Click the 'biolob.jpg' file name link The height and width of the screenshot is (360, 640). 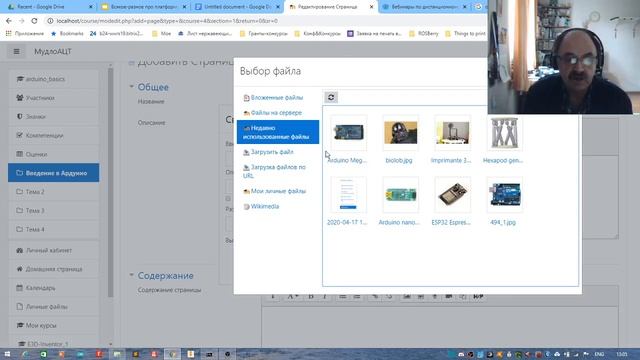pyautogui.click(x=399, y=160)
